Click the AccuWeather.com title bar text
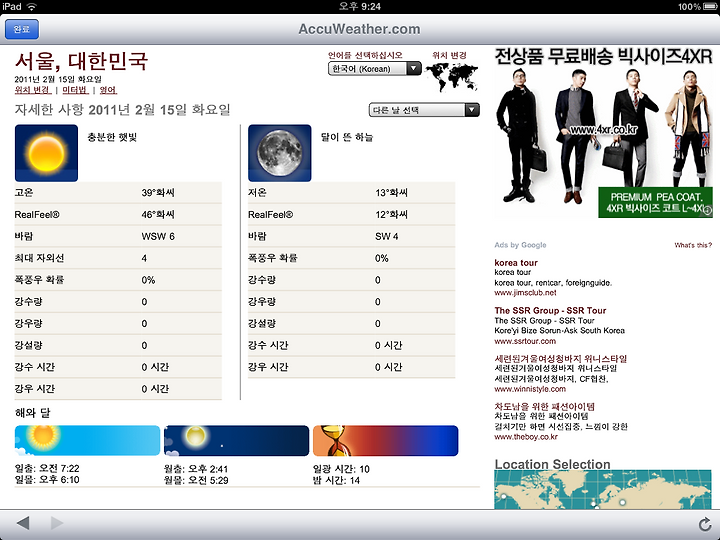Image resolution: width=720 pixels, height=540 pixels. (x=359, y=29)
